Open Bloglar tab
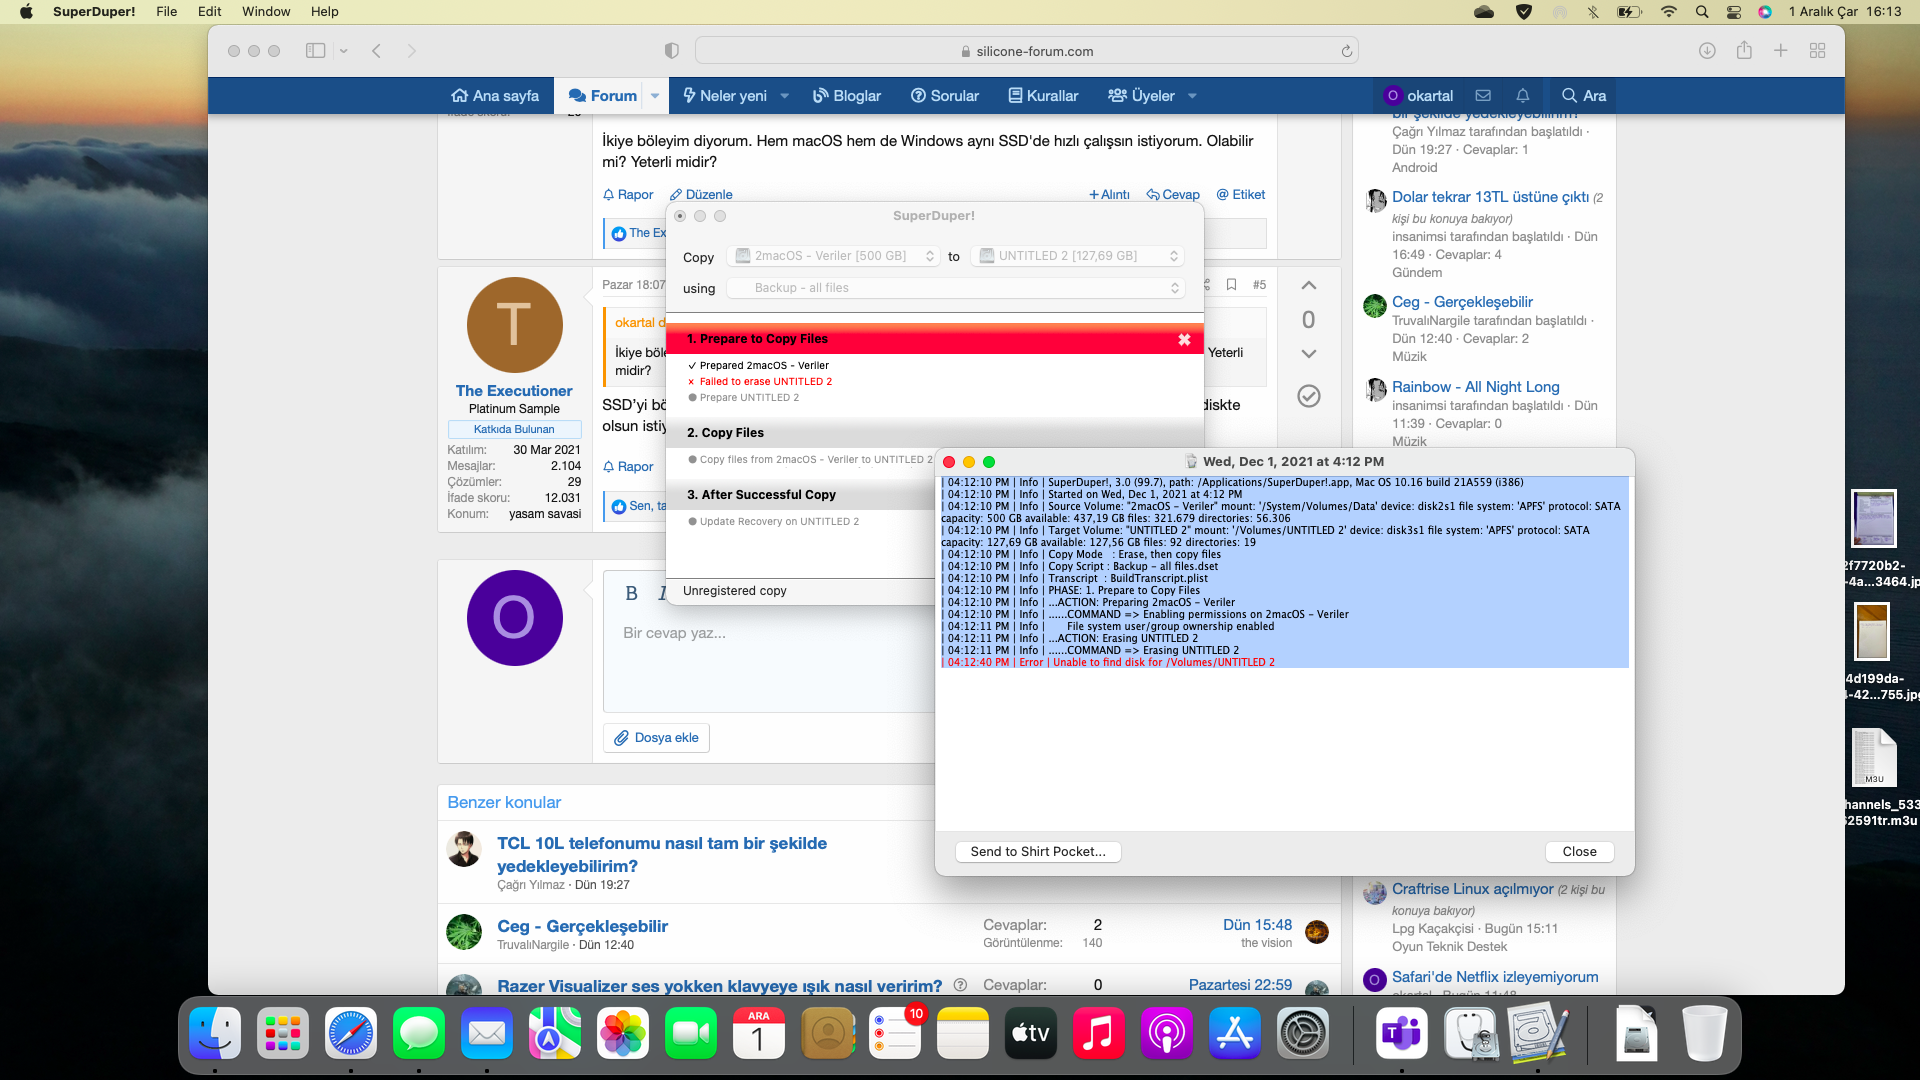The image size is (1920, 1080). (x=847, y=96)
